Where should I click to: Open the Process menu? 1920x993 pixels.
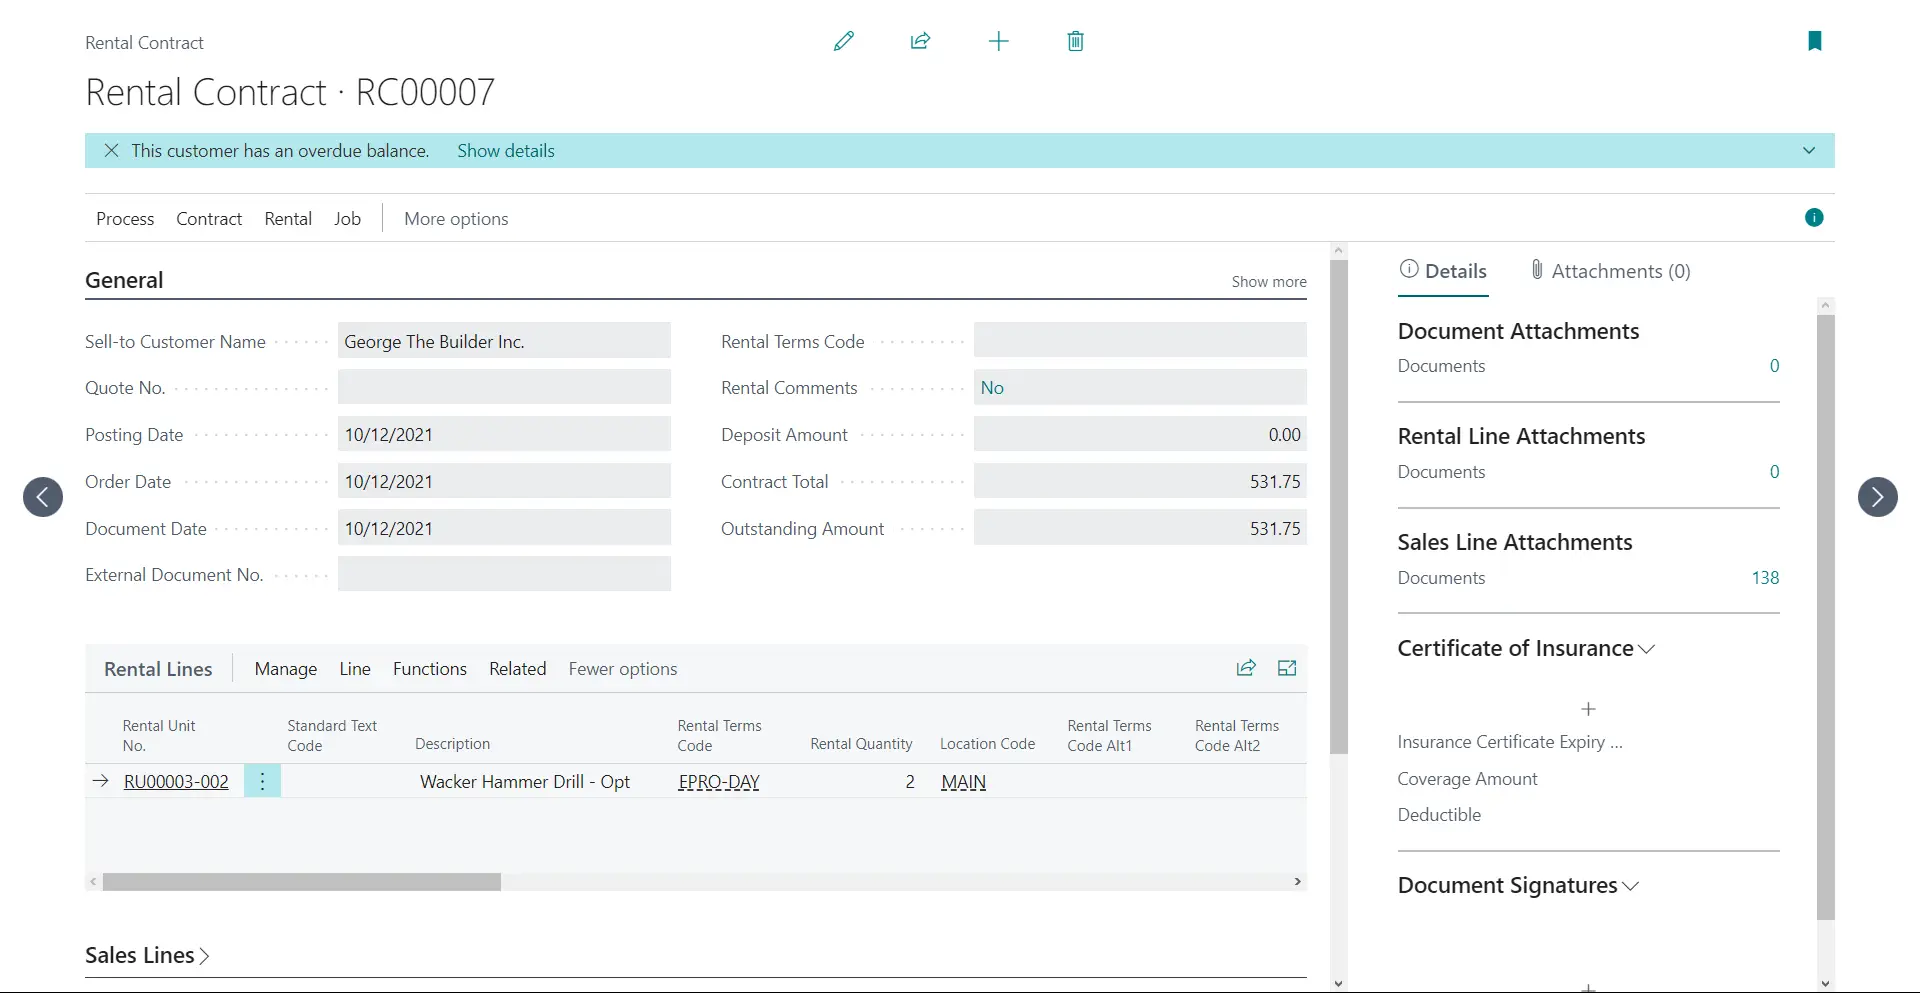click(125, 219)
